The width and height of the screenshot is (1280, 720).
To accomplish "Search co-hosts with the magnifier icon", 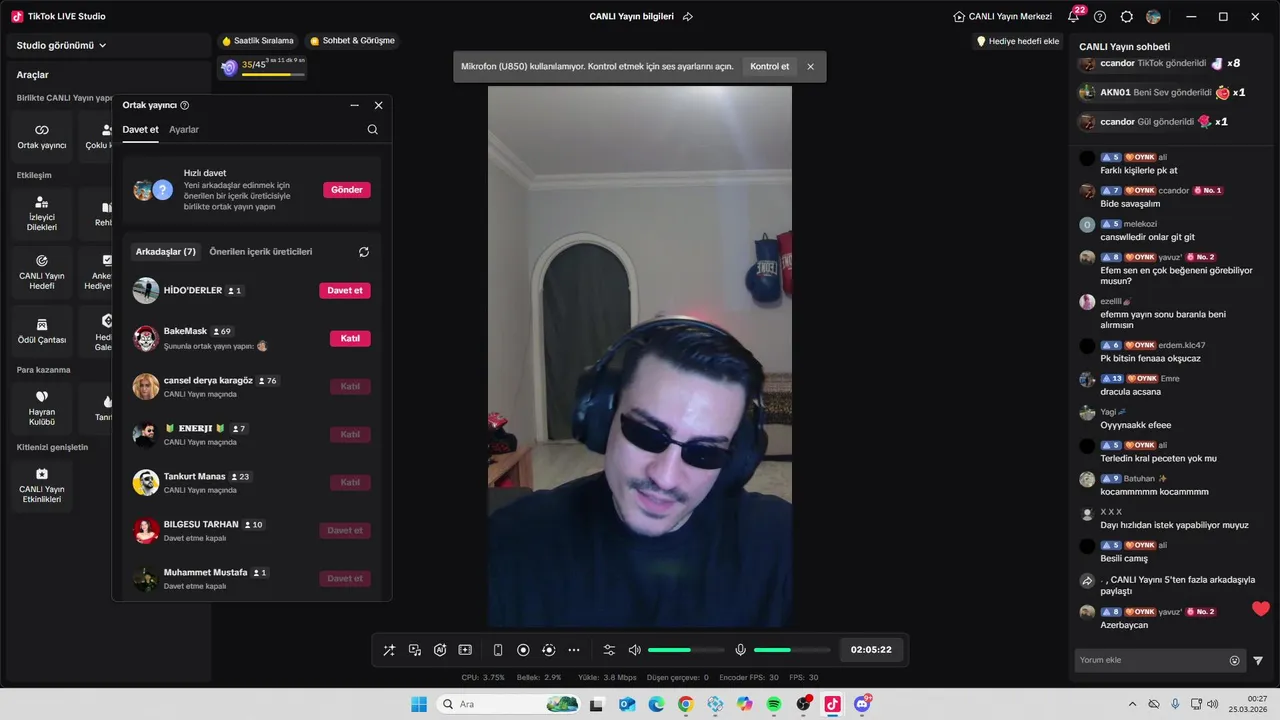I will pyautogui.click(x=373, y=129).
